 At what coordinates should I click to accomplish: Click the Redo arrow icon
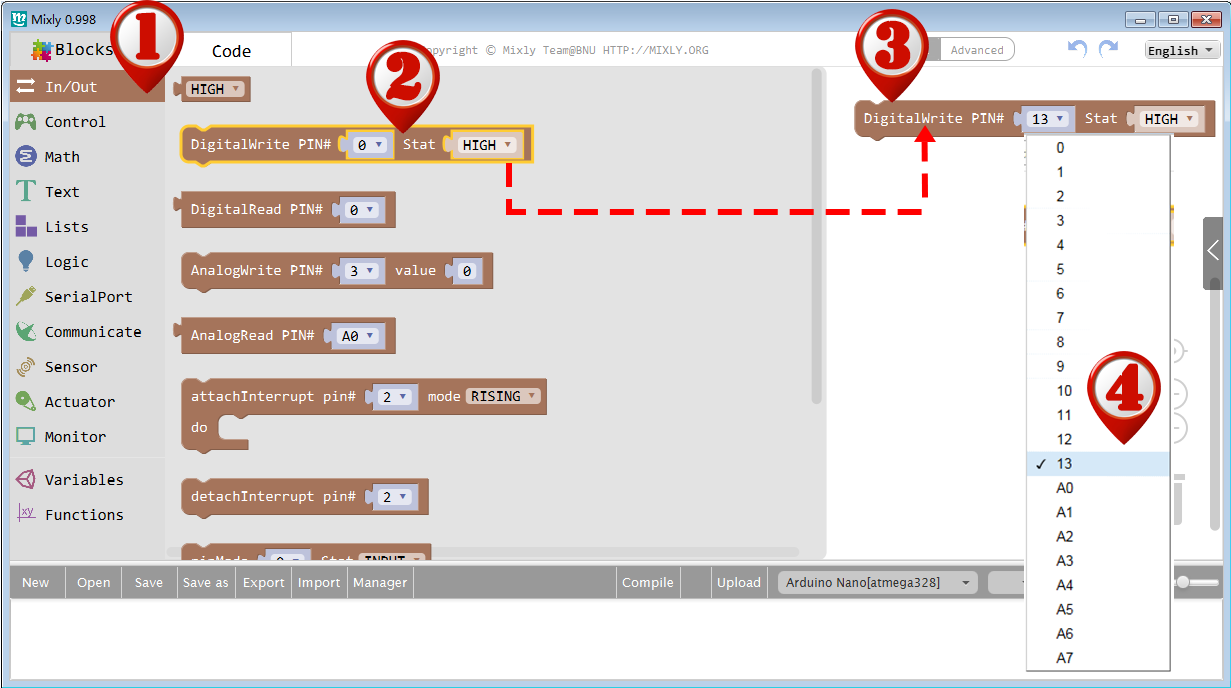pos(1108,49)
